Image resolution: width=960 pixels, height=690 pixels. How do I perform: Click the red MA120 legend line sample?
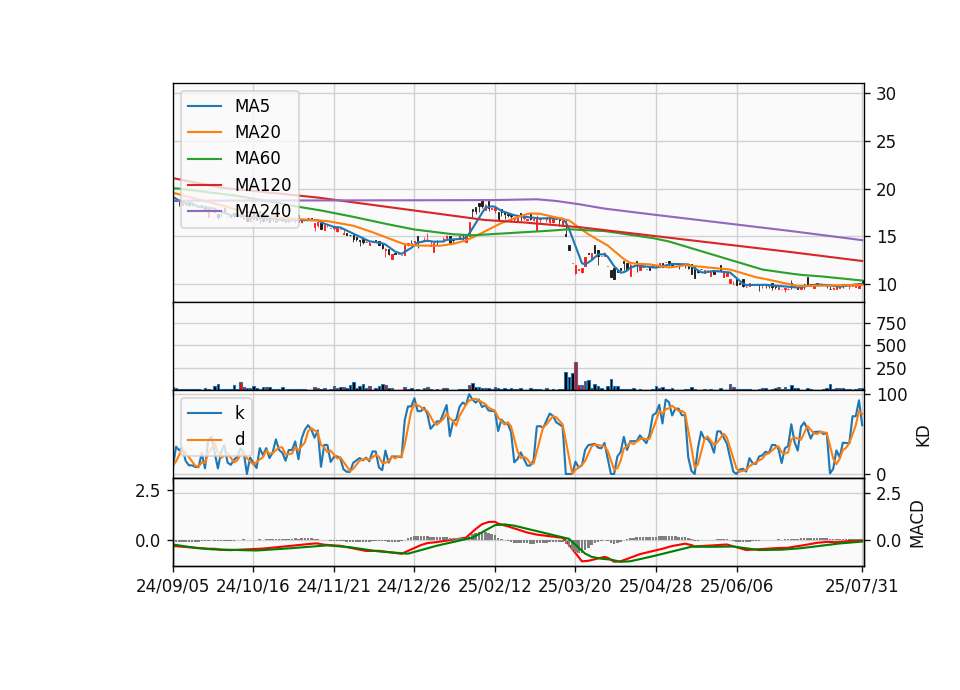tap(204, 185)
